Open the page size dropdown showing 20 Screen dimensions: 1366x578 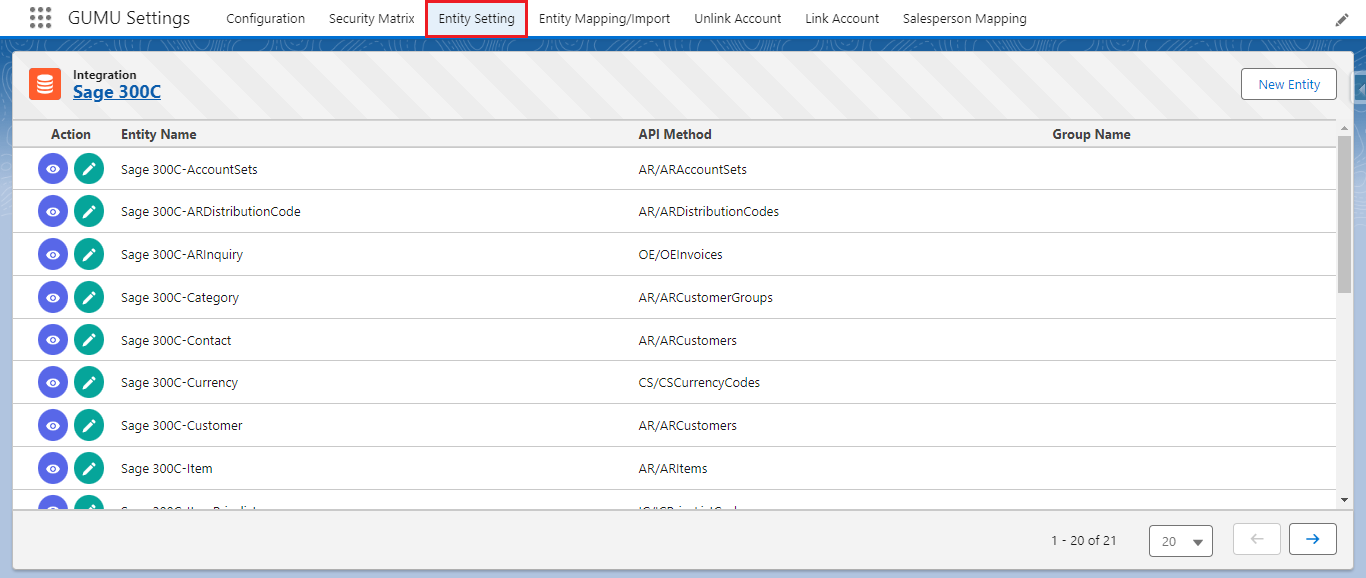(1181, 541)
